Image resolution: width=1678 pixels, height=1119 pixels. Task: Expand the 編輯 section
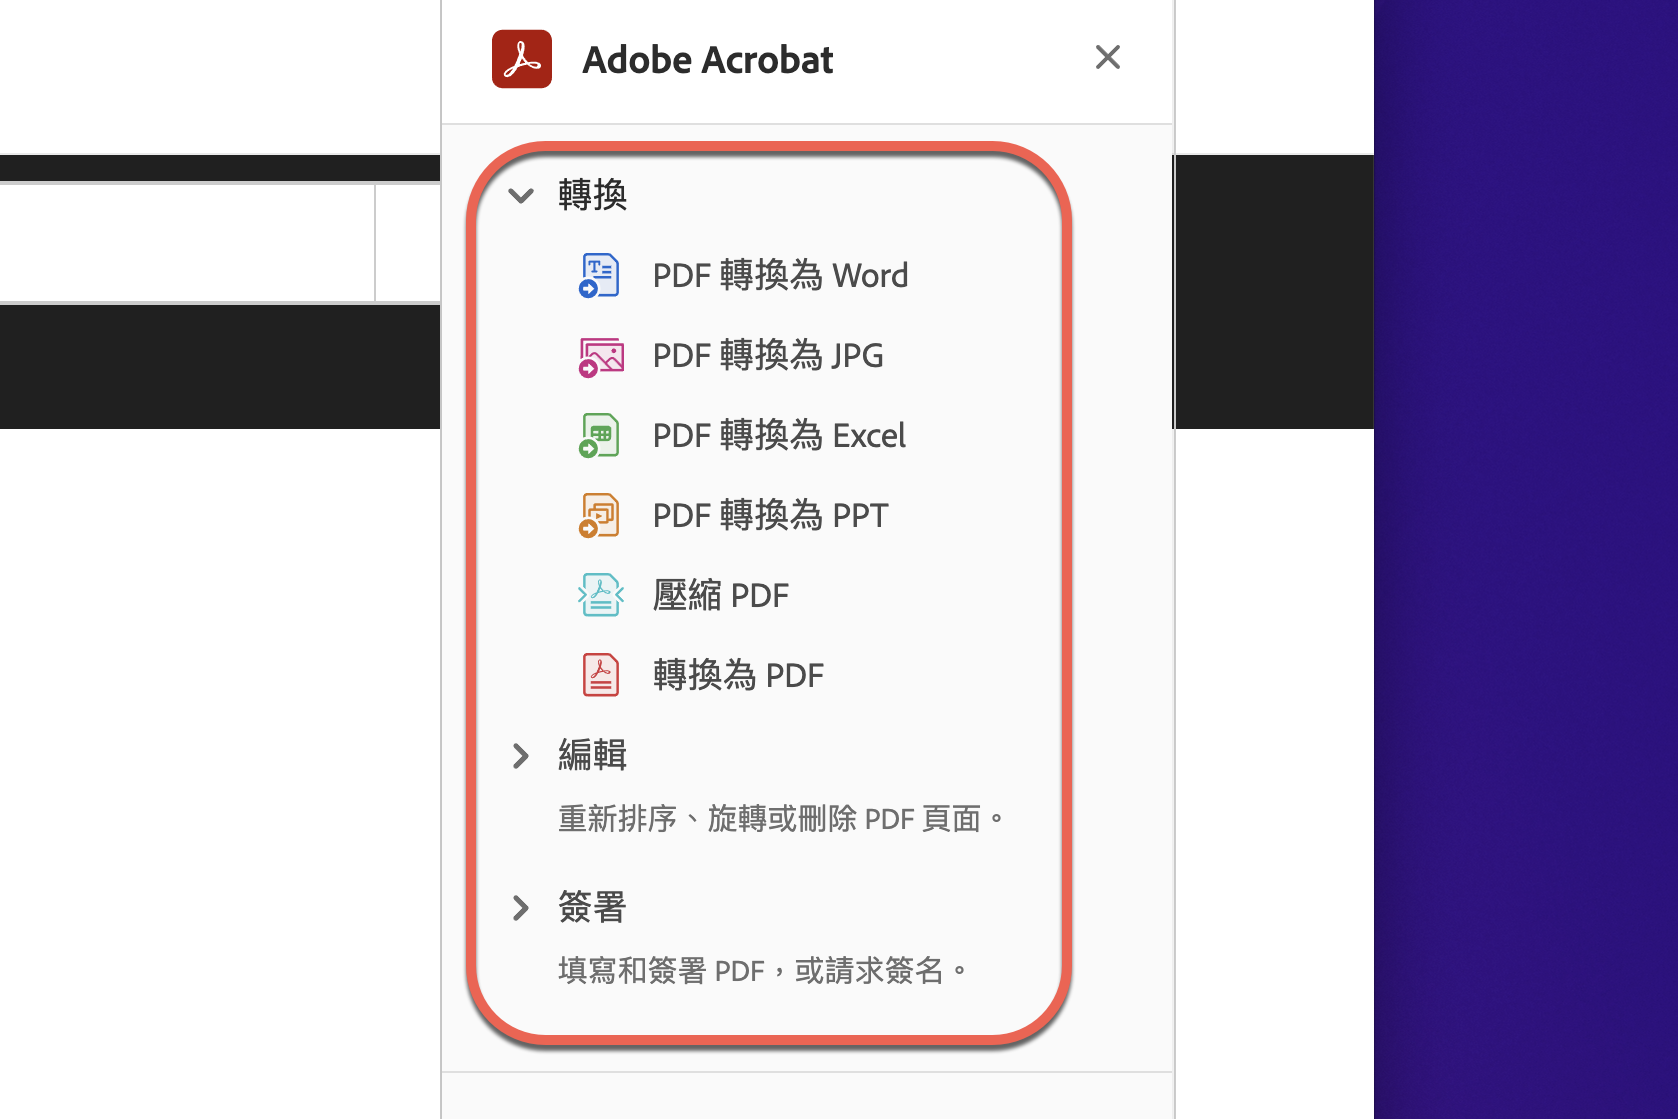(x=520, y=756)
